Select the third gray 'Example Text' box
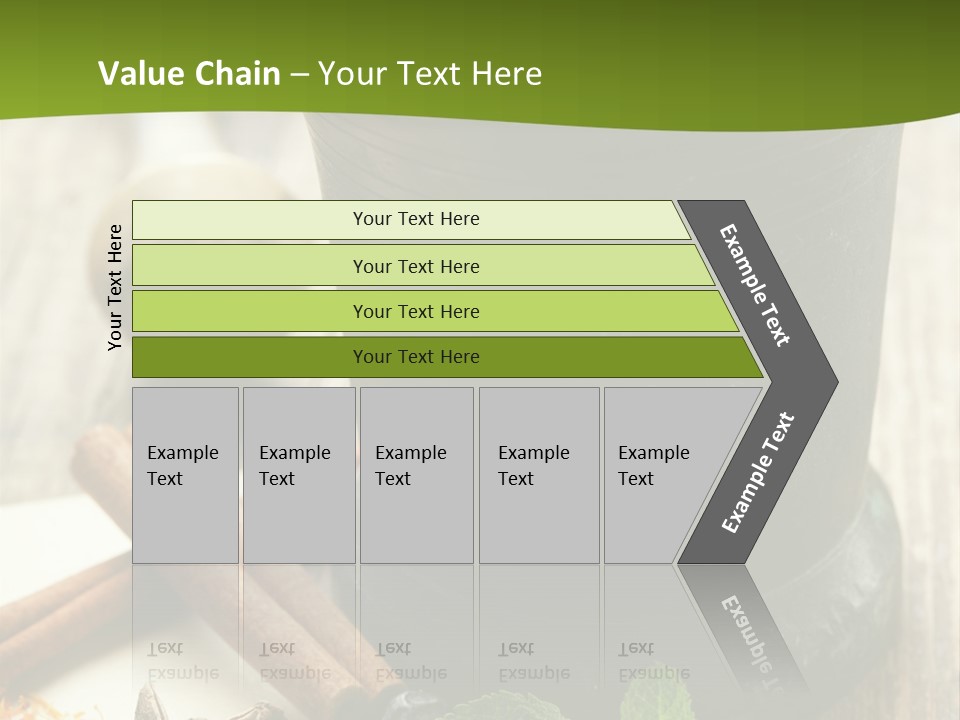The height and width of the screenshot is (720, 960). [417, 475]
